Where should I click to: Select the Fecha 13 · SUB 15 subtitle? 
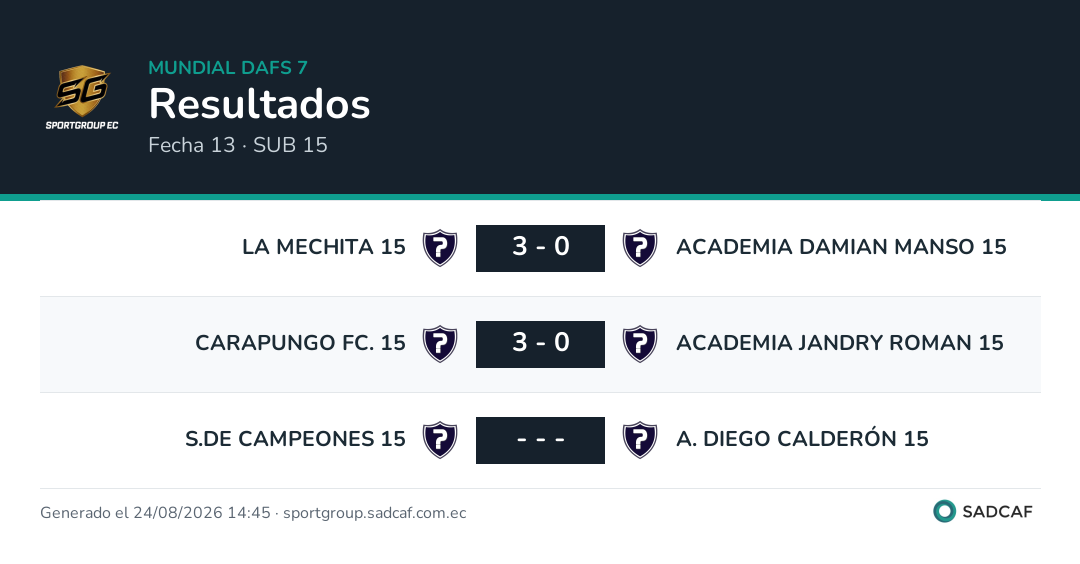tap(238, 145)
